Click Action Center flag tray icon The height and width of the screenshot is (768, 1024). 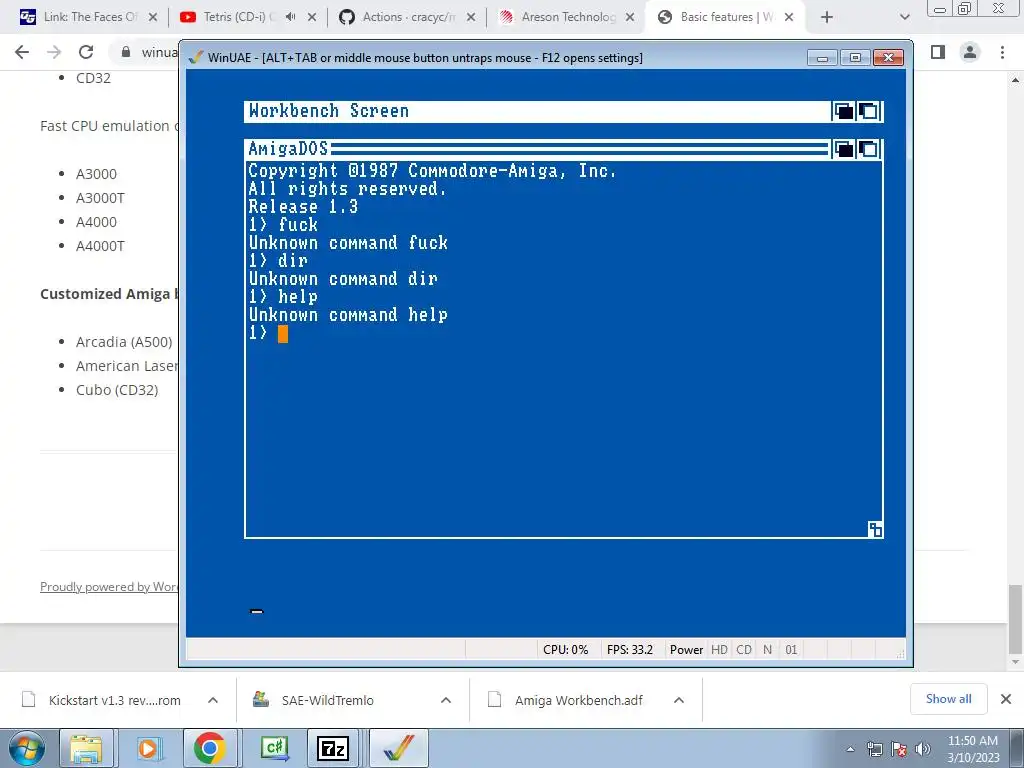[899, 749]
